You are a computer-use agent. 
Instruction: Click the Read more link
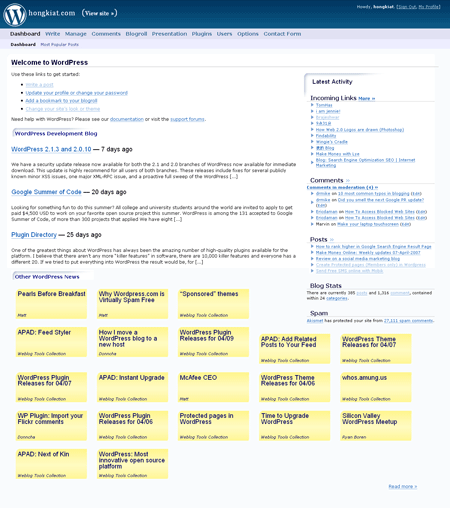click(x=403, y=487)
